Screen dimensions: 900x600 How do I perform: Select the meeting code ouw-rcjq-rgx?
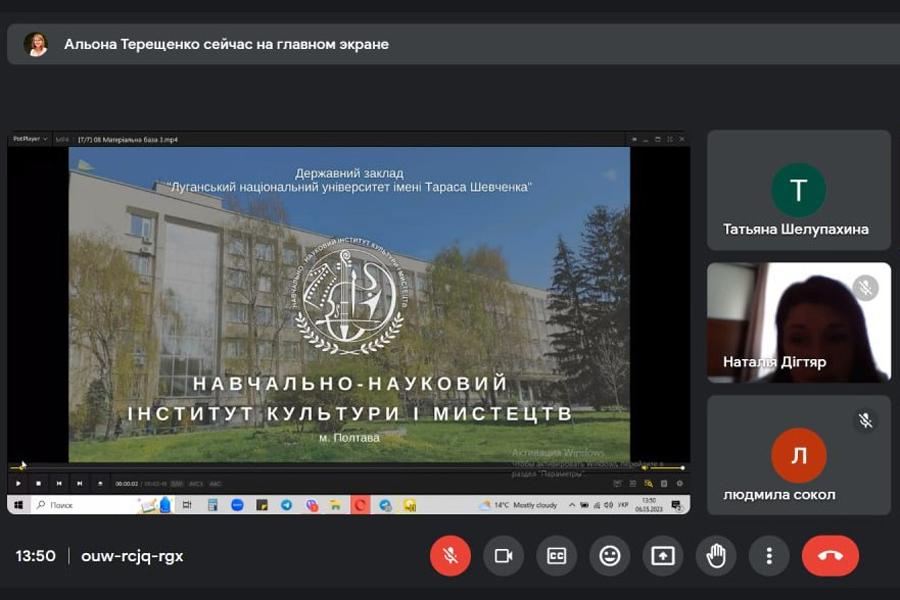[x=132, y=556]
